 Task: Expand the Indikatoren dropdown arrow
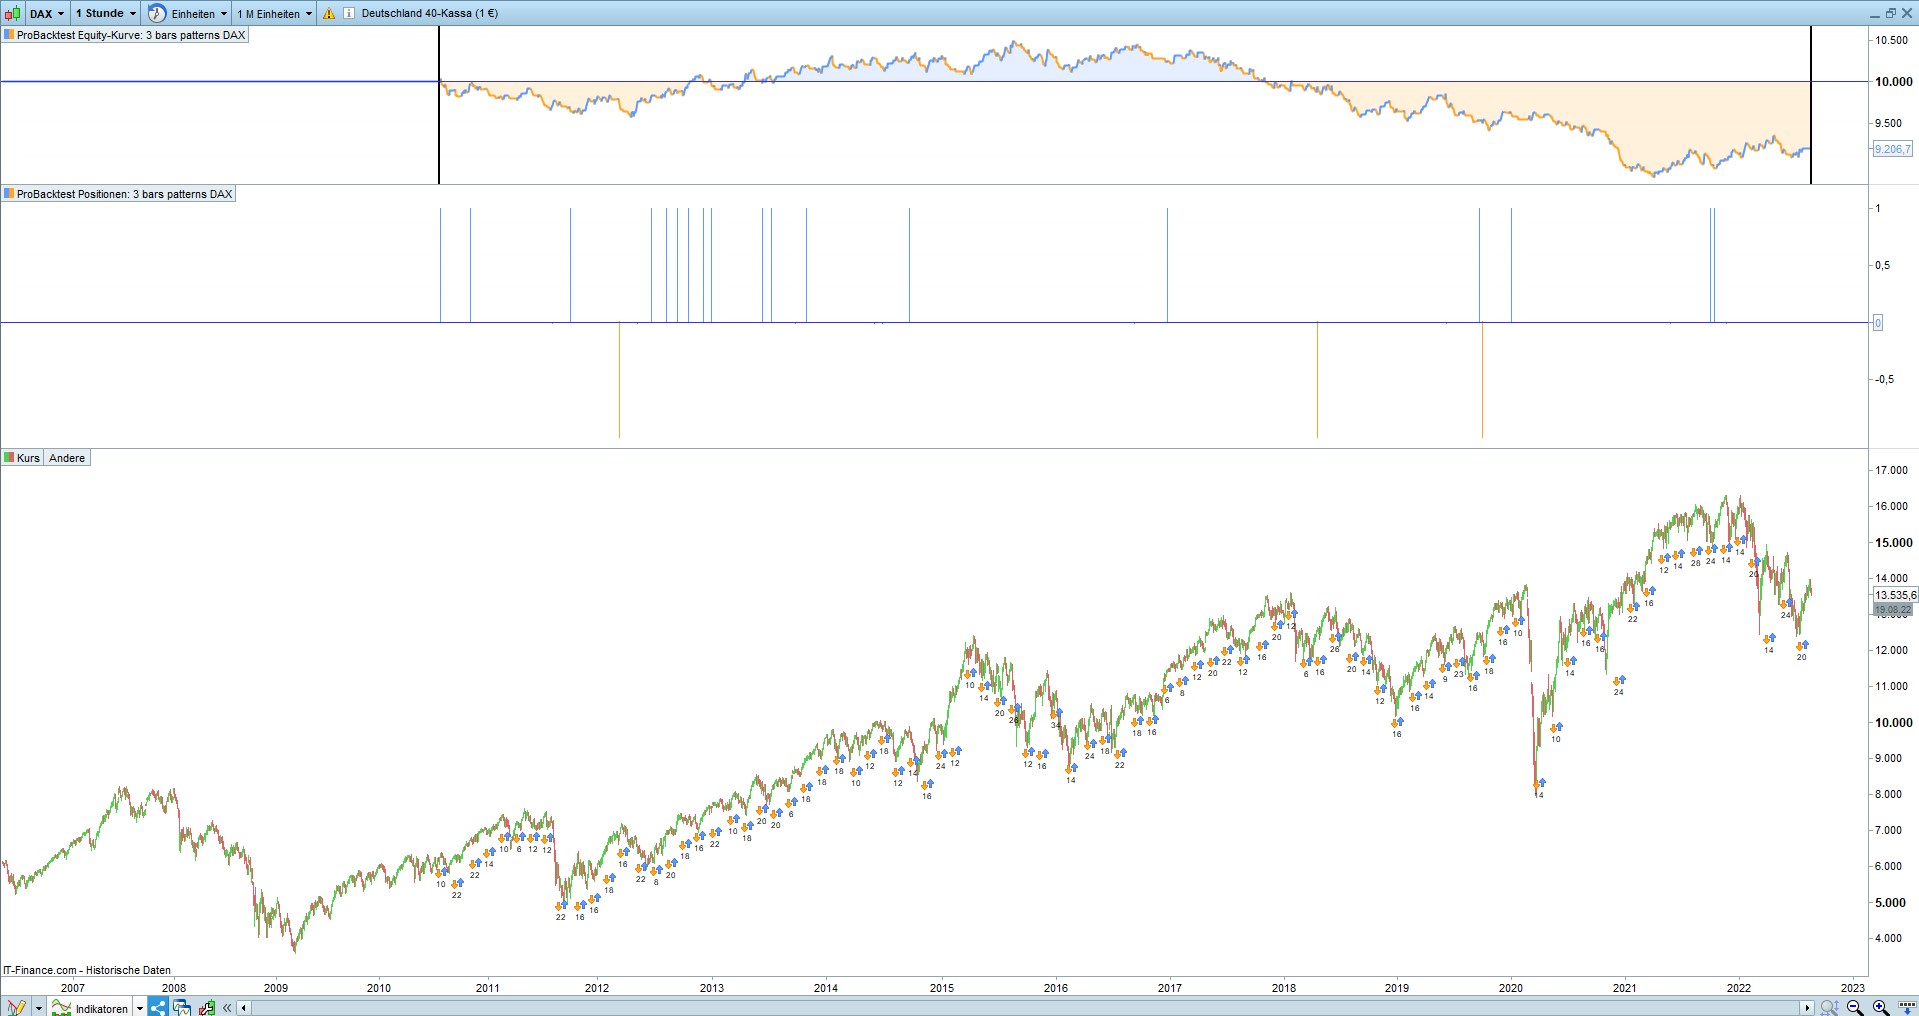pyautogui.click(x=140, y=1008)
